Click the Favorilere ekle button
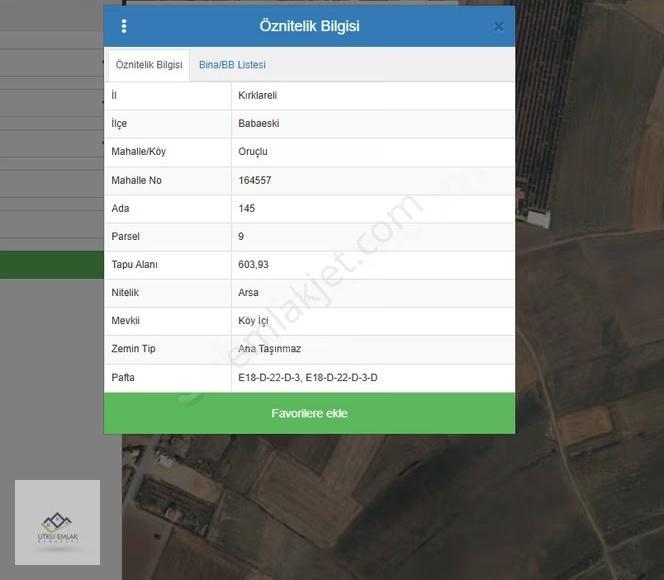Image resolution: width=664 pixels, height=580 pixels. (310, 413)
